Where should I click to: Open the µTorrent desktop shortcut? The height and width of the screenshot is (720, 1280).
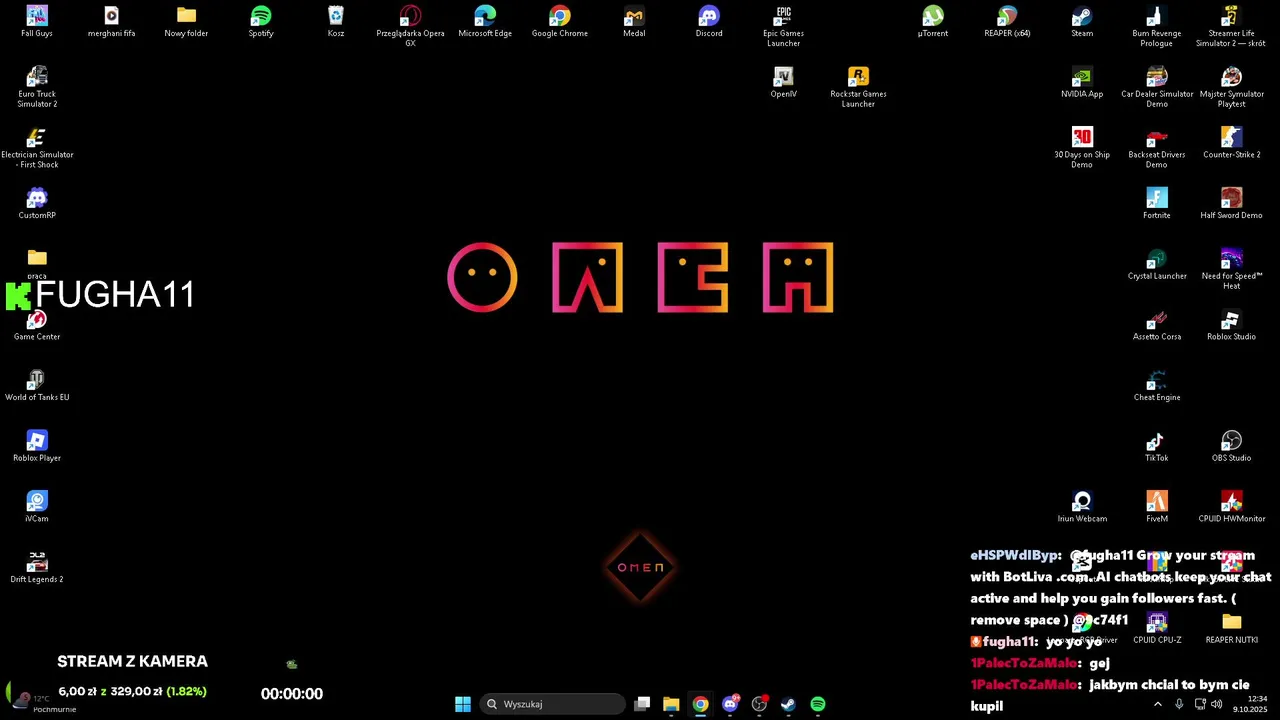(x=933, y=22)
